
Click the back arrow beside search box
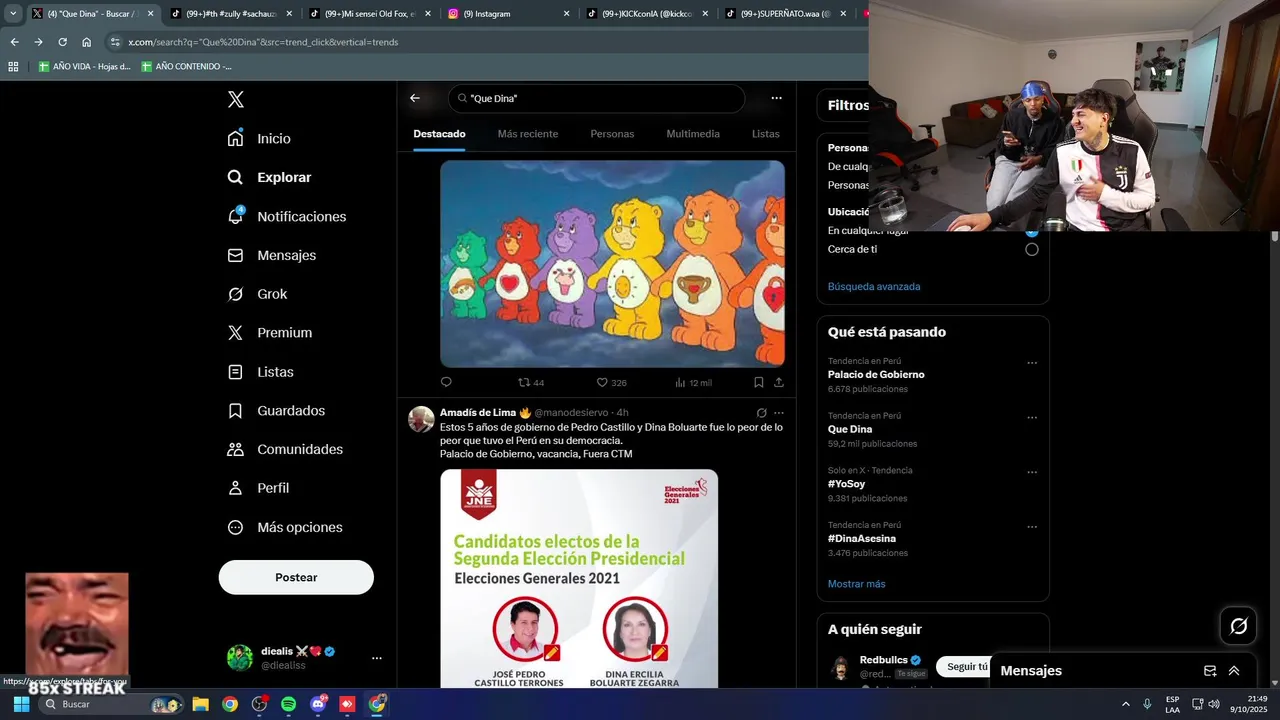415,98
